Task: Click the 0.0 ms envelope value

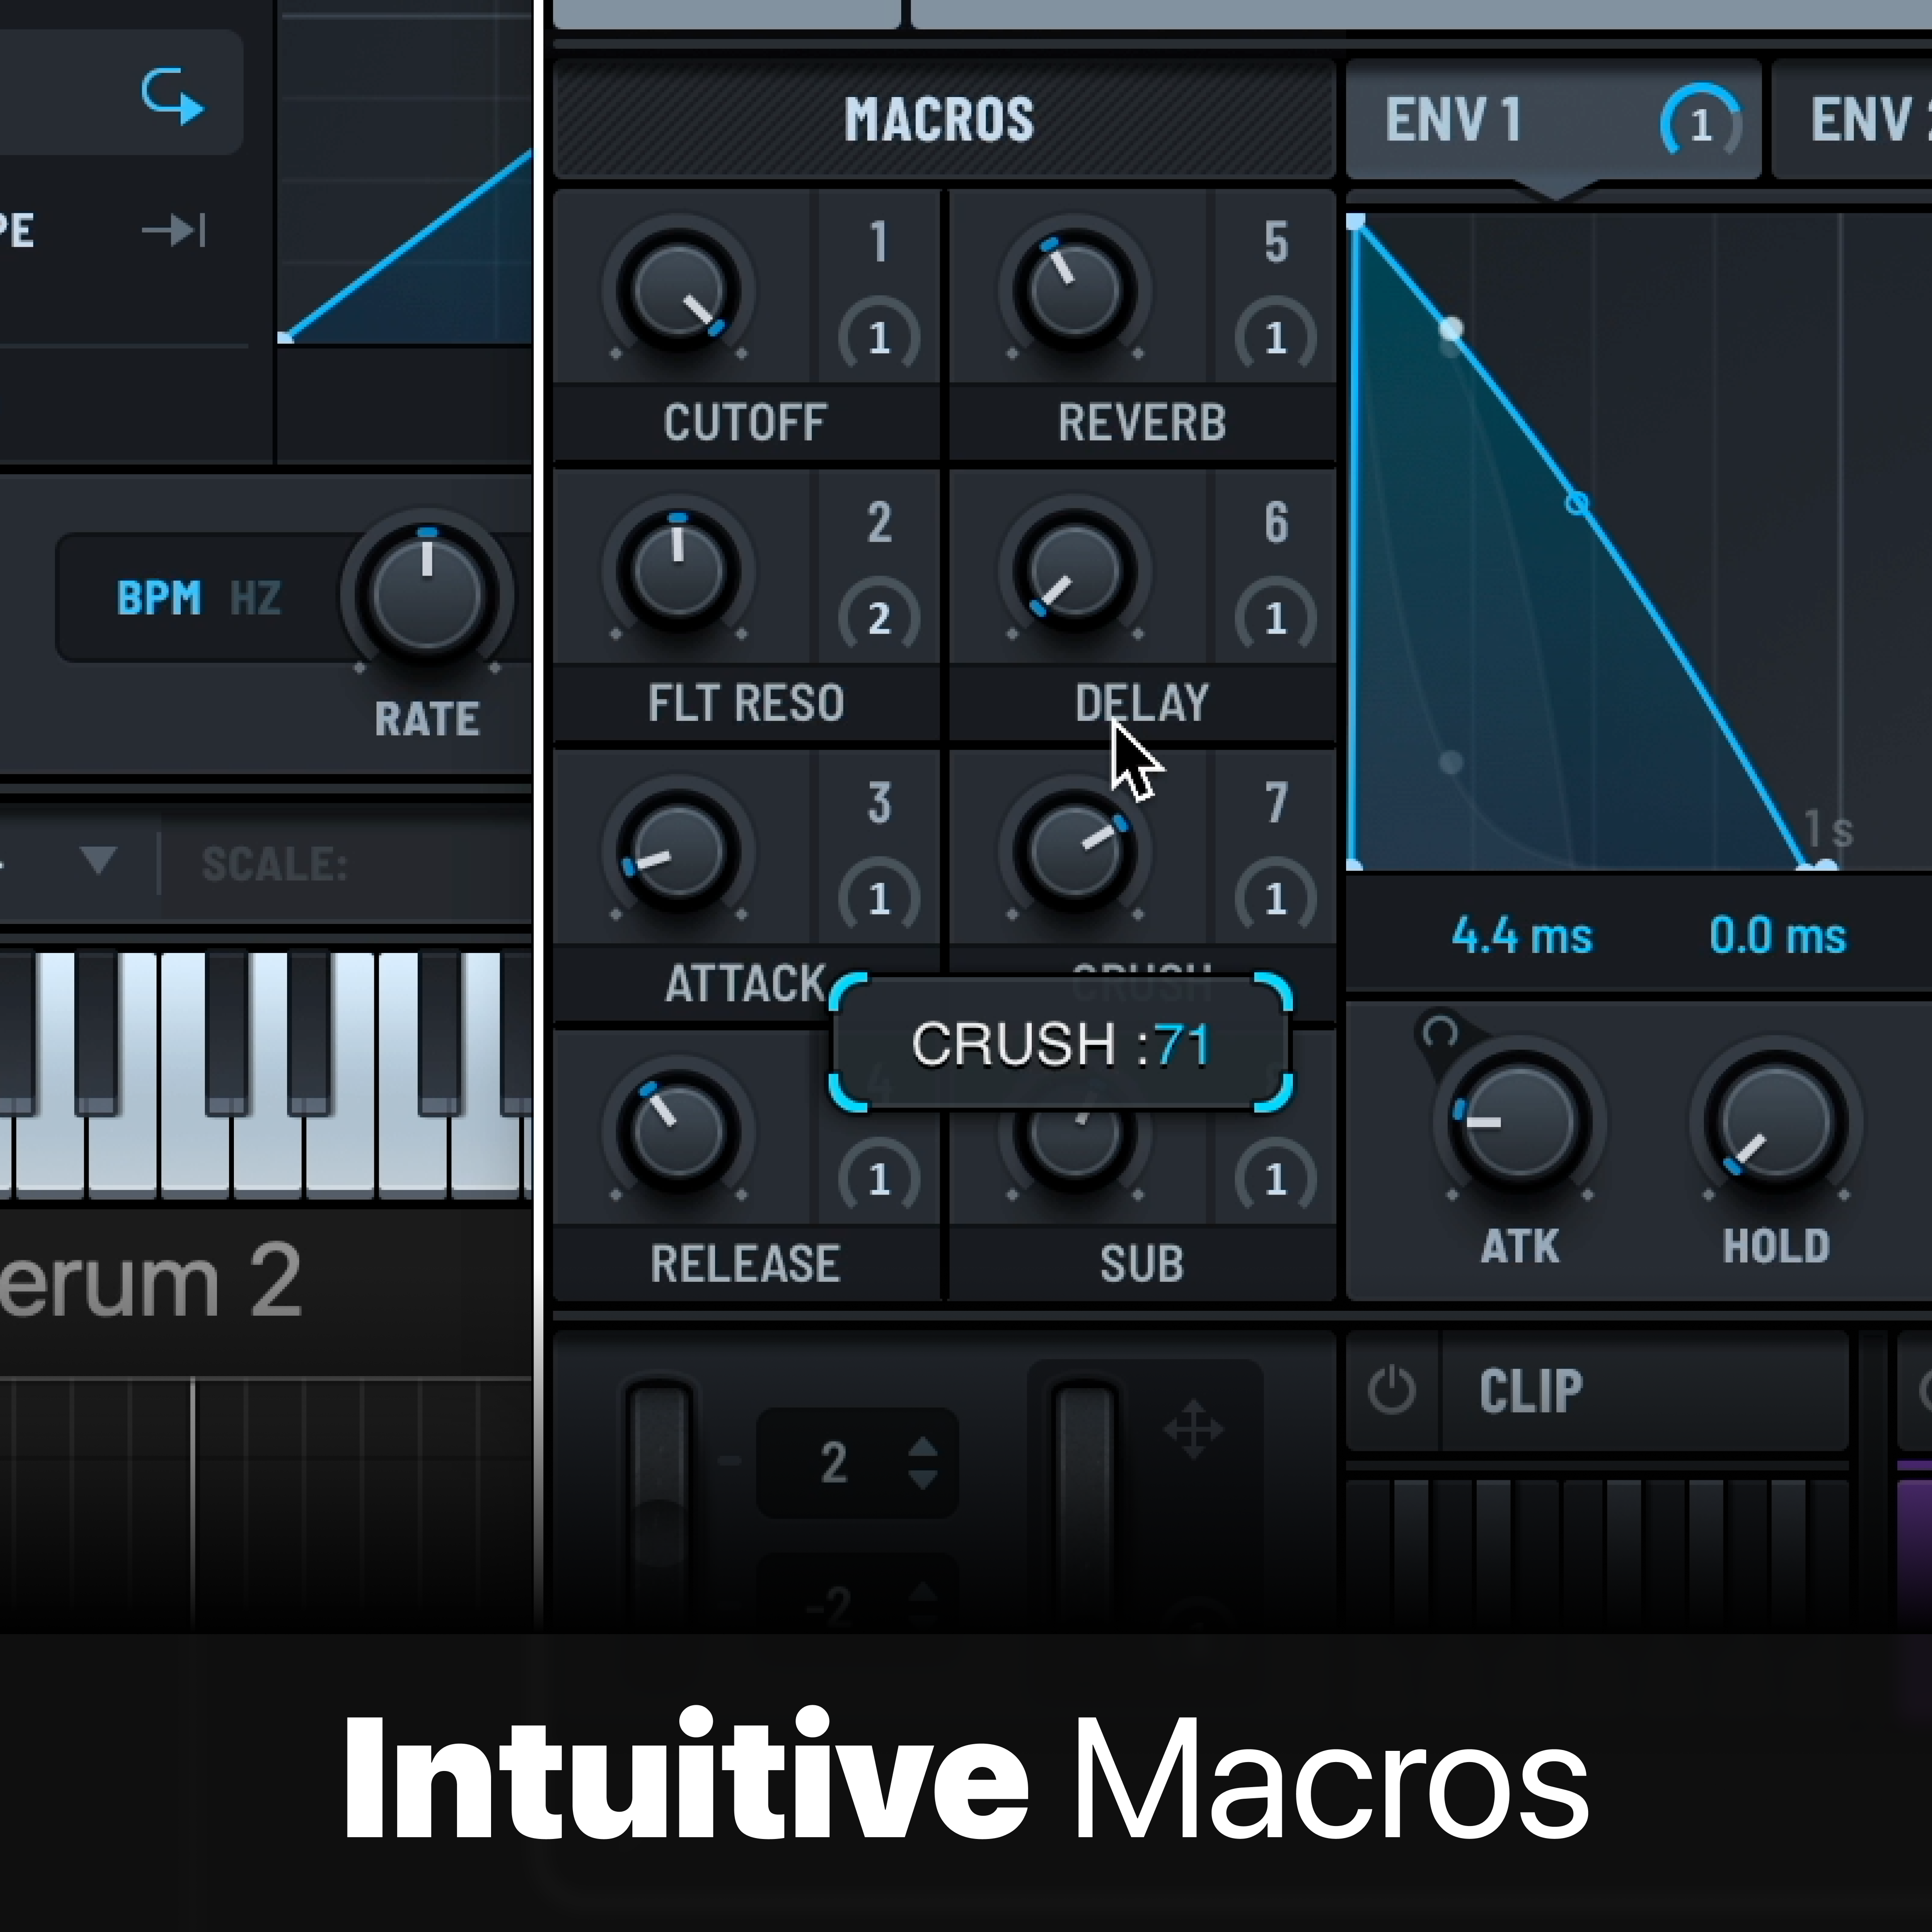Action: click(1778, 936)
